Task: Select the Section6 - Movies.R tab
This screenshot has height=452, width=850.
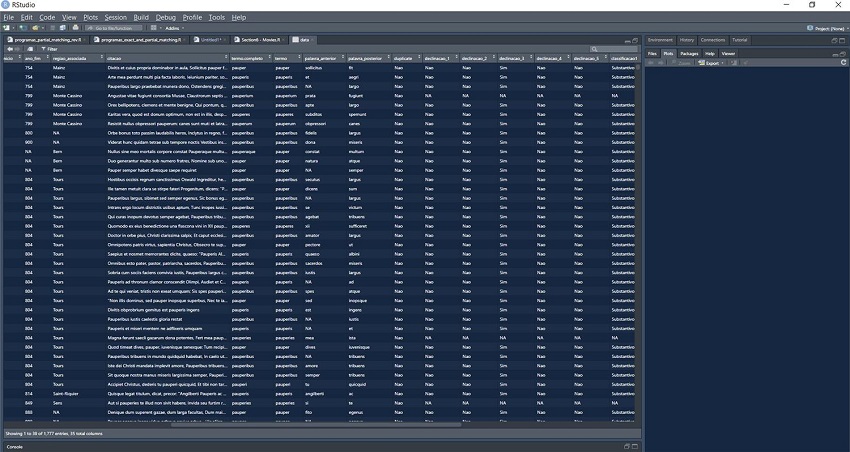Action: pyautogui.click(x=261, y=40)
